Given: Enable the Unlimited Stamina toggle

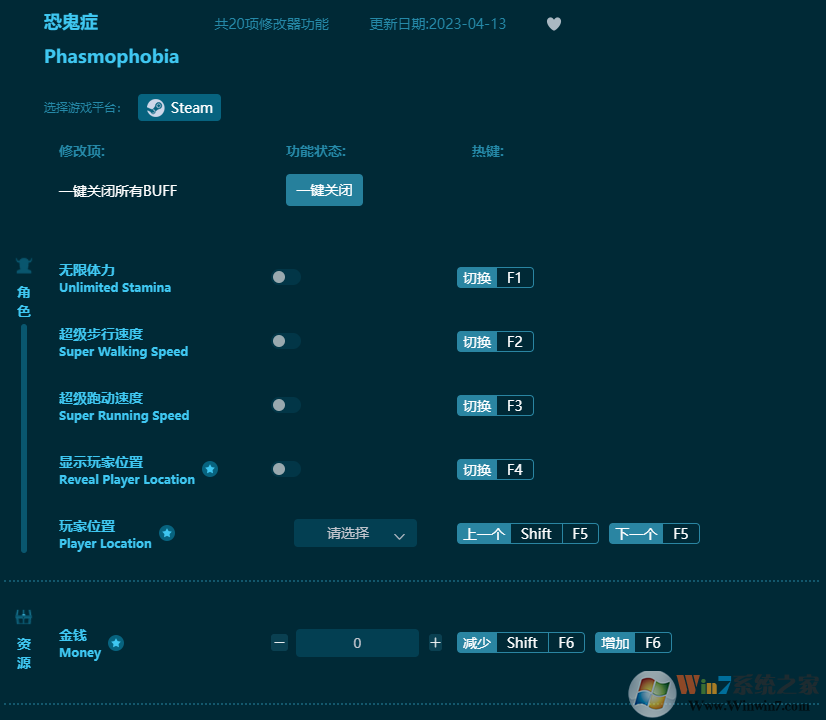Looking at the screenshot, I should point(286,277).
